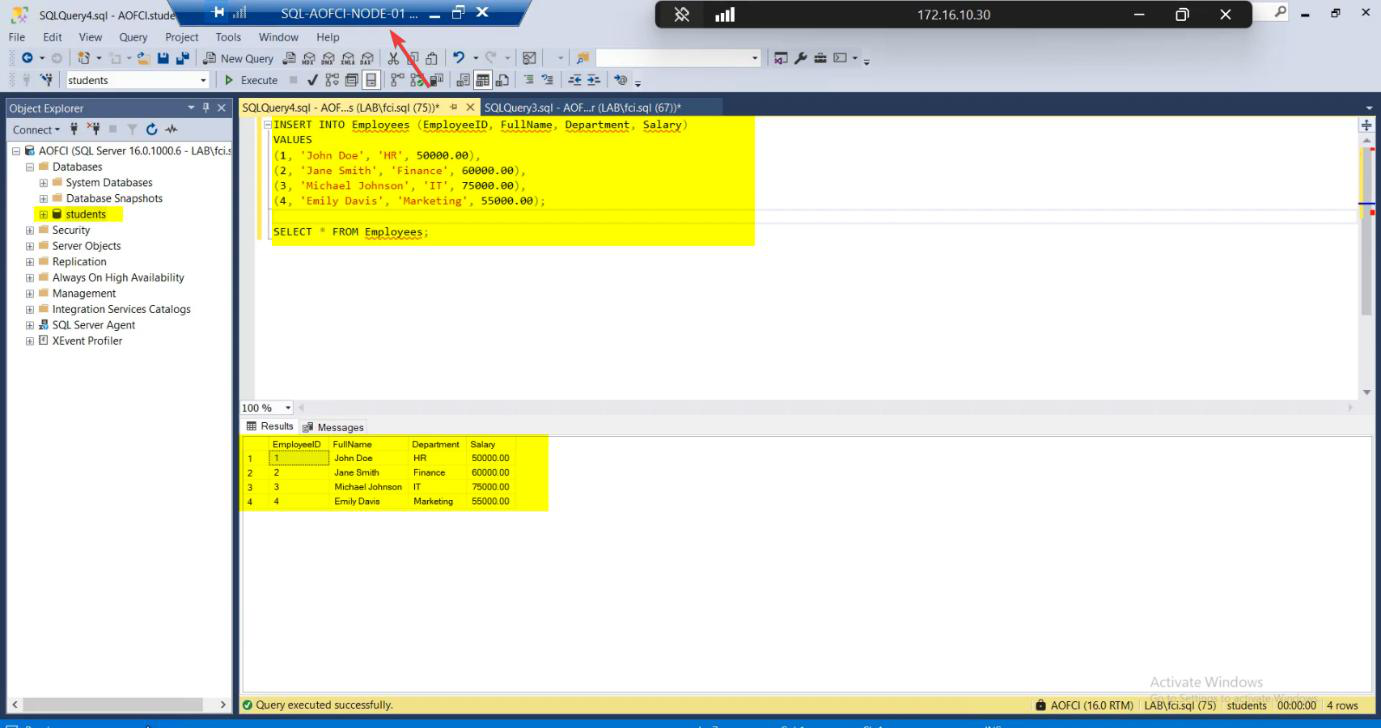Click the Increase Indent icon
Screen dimensions: 1381x728
pos(594,80)
